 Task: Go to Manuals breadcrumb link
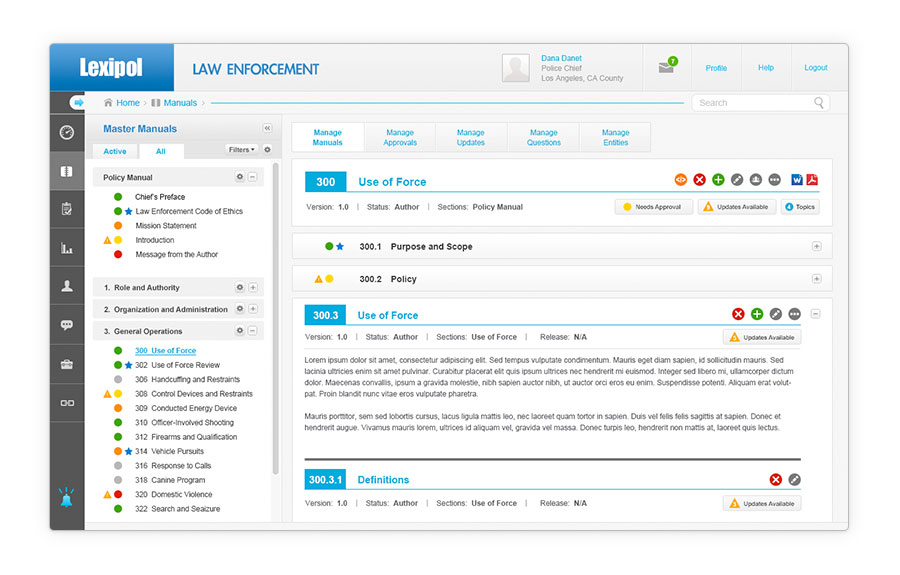point(174,103)
